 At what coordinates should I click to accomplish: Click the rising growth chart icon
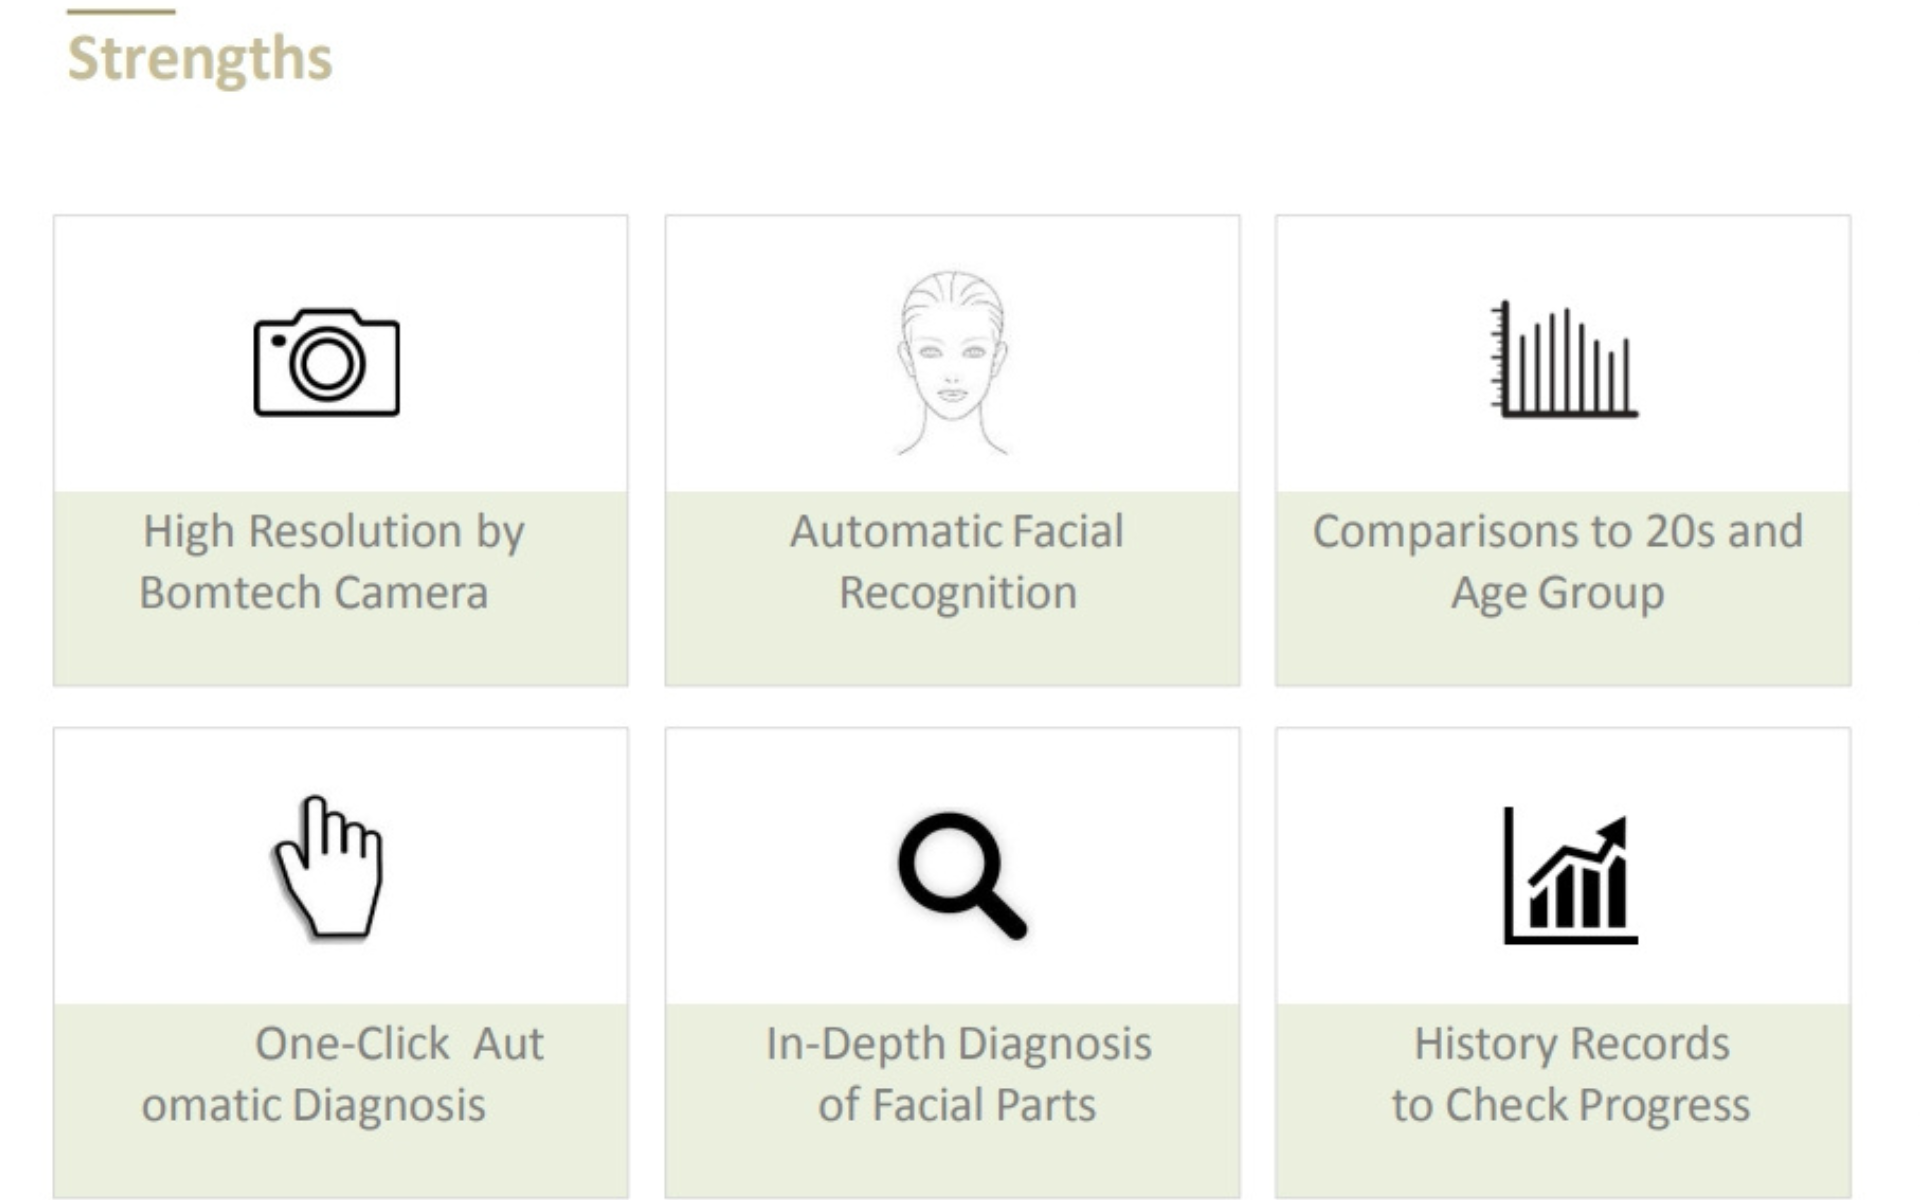click(1570, 876)
